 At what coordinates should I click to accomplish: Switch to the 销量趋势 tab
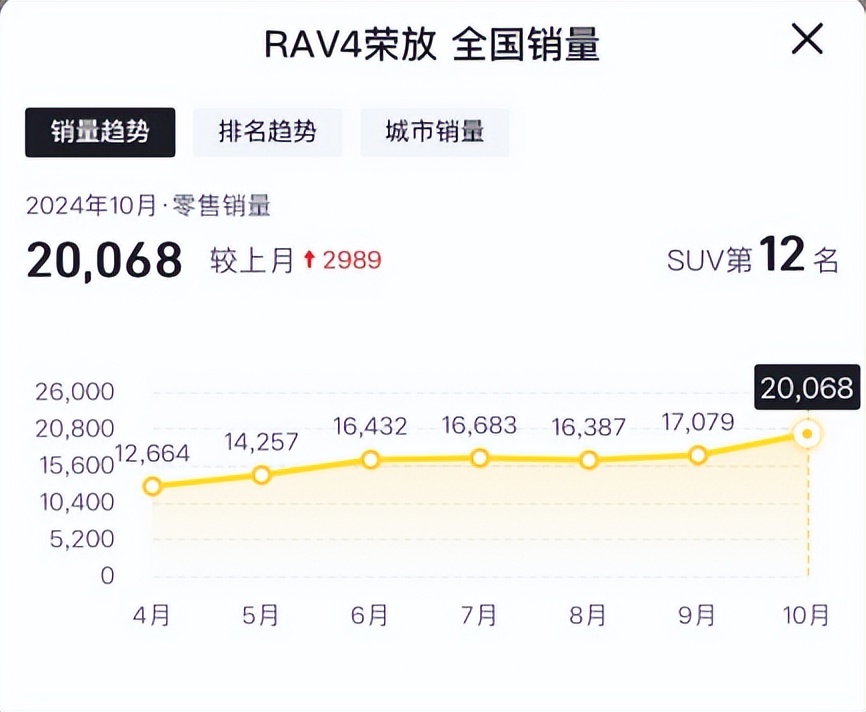(100, 132)
